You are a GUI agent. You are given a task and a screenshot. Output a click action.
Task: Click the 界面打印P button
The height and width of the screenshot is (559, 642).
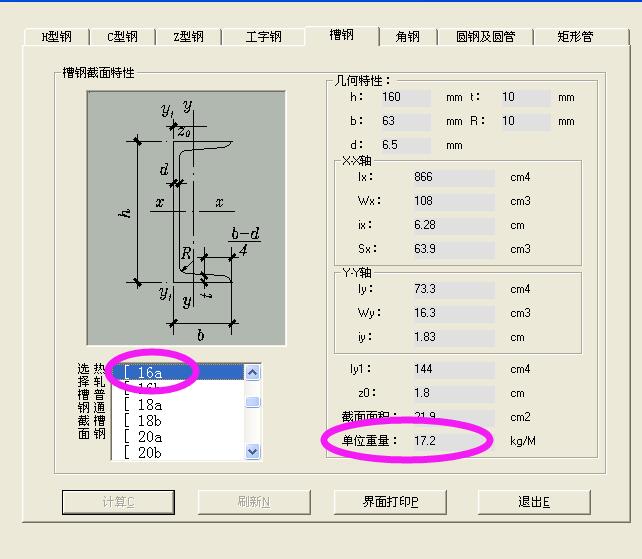coord(390,502)
